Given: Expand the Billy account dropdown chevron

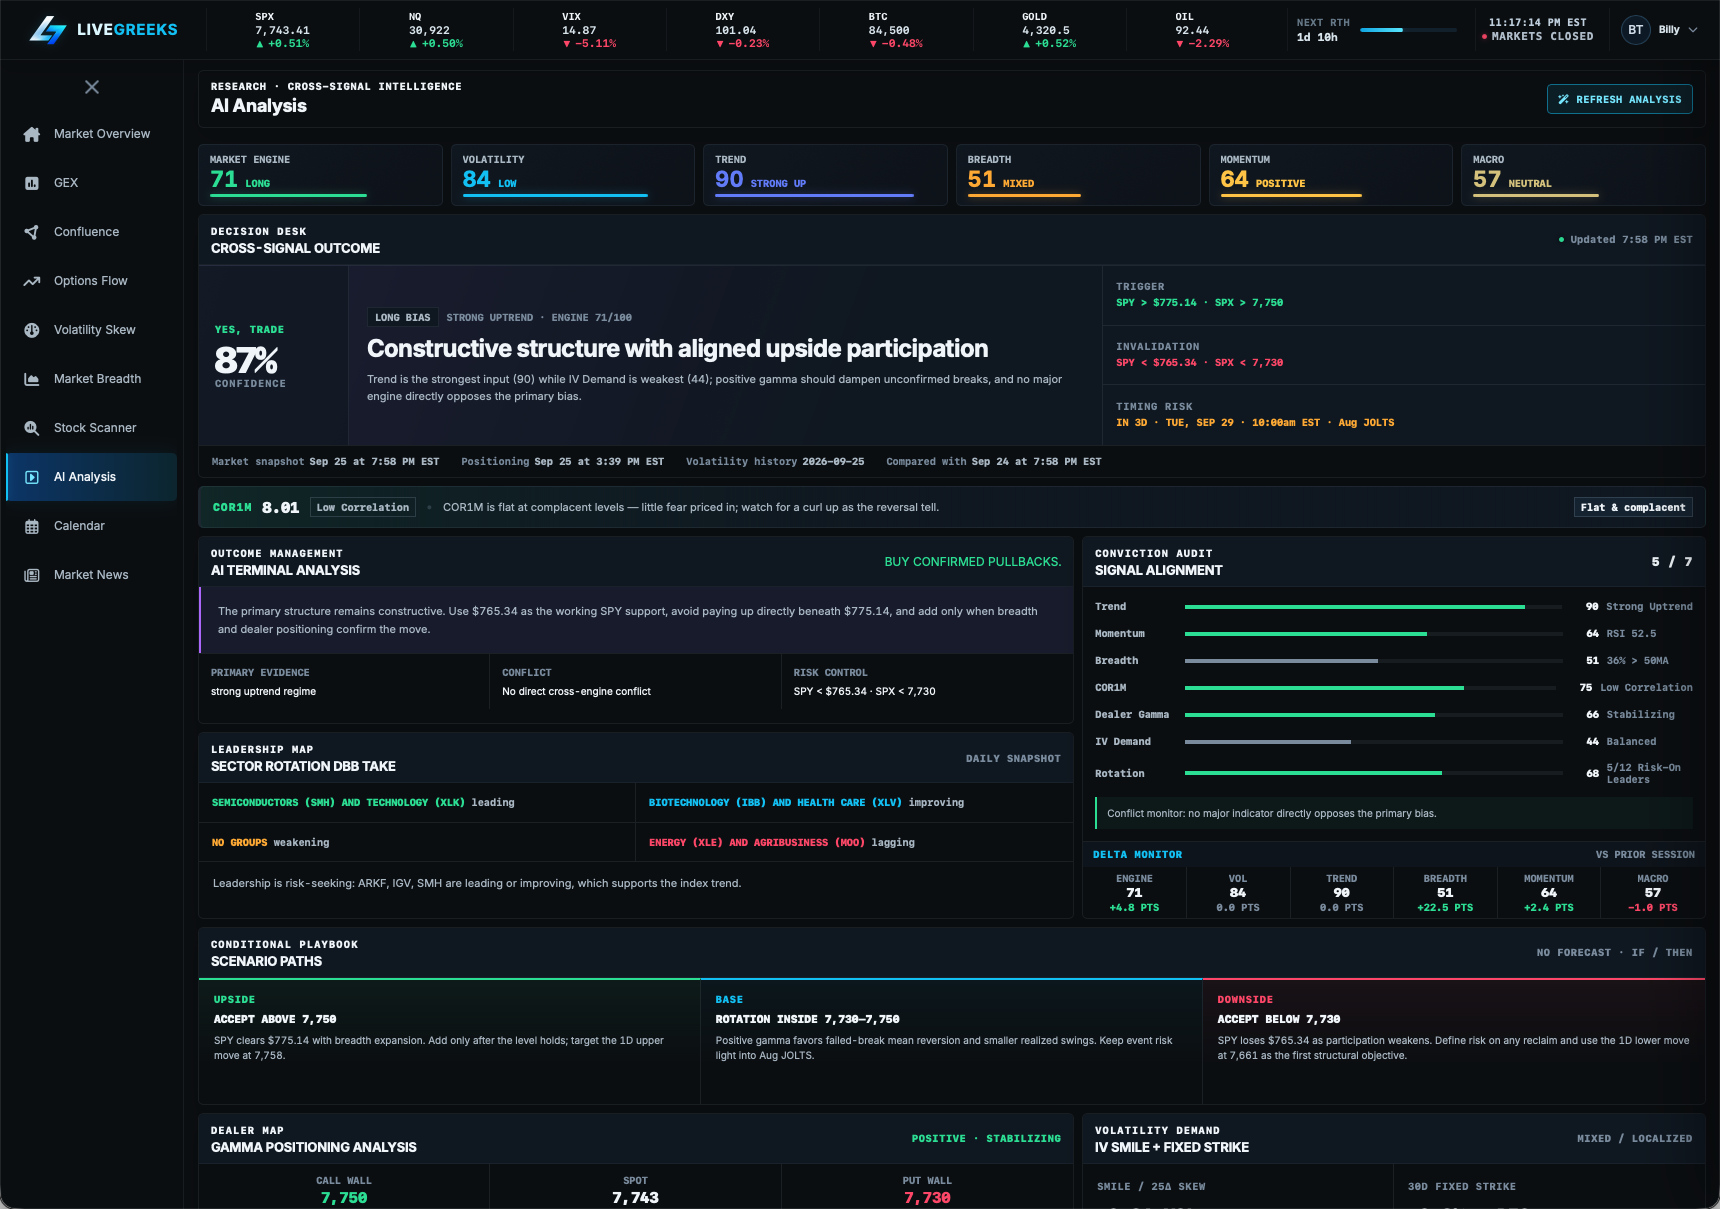Looking at the screenshot, I should point(1693,30).
